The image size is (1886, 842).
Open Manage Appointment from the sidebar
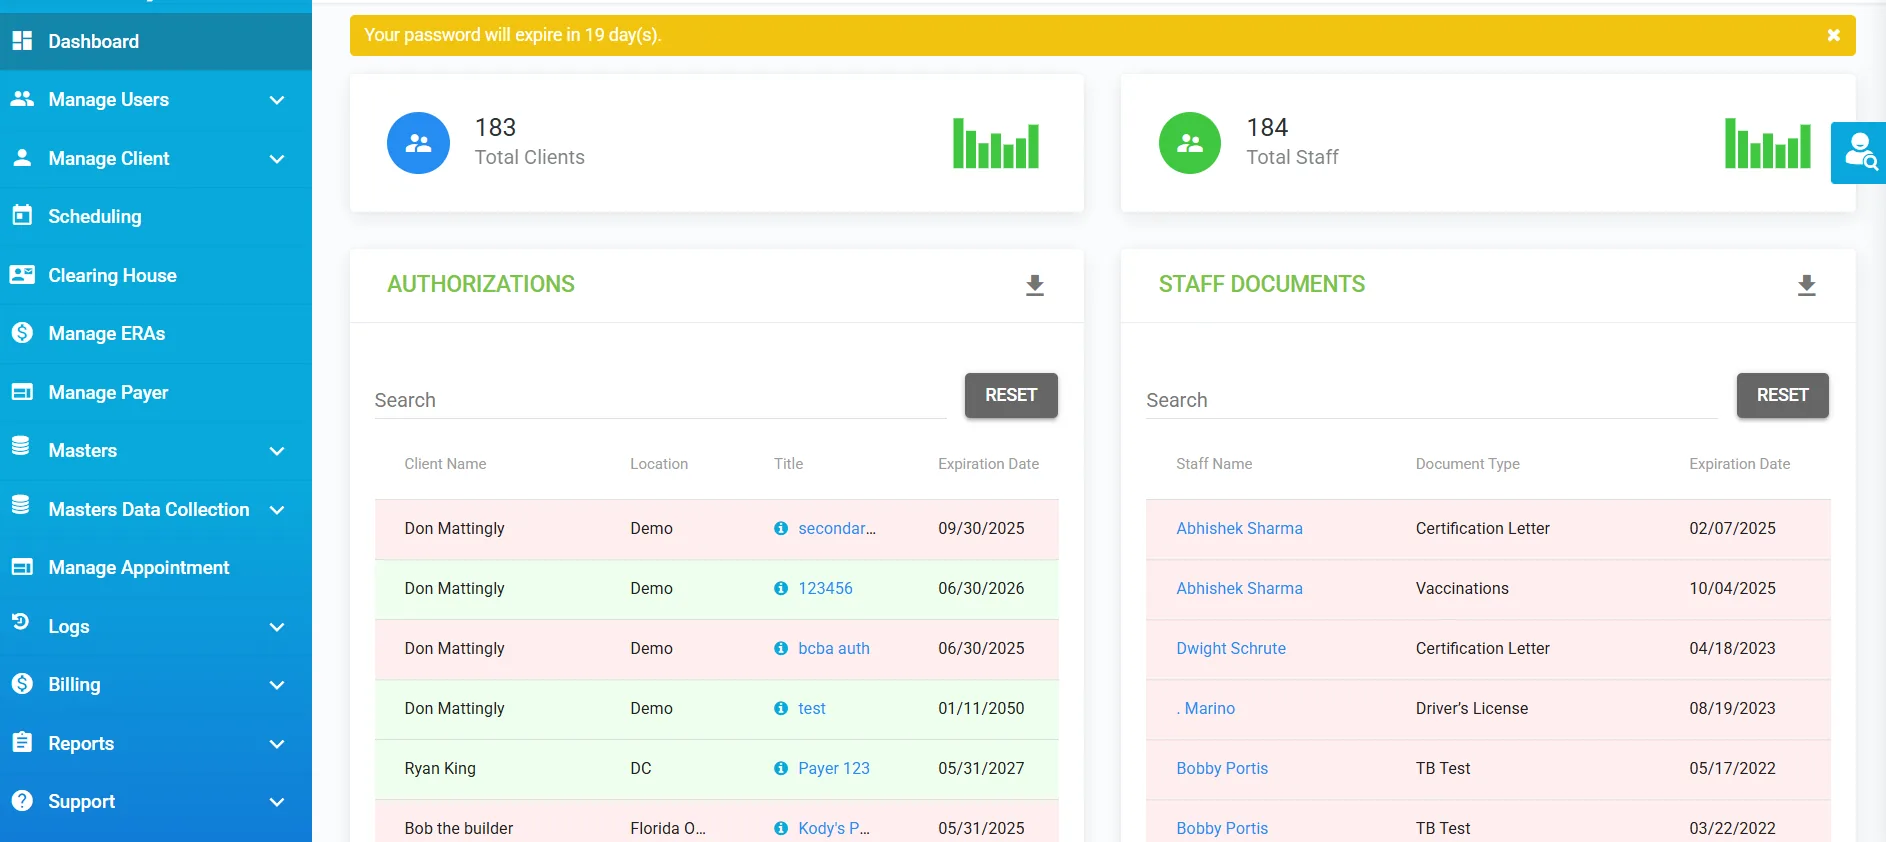[x=156, y=567]
